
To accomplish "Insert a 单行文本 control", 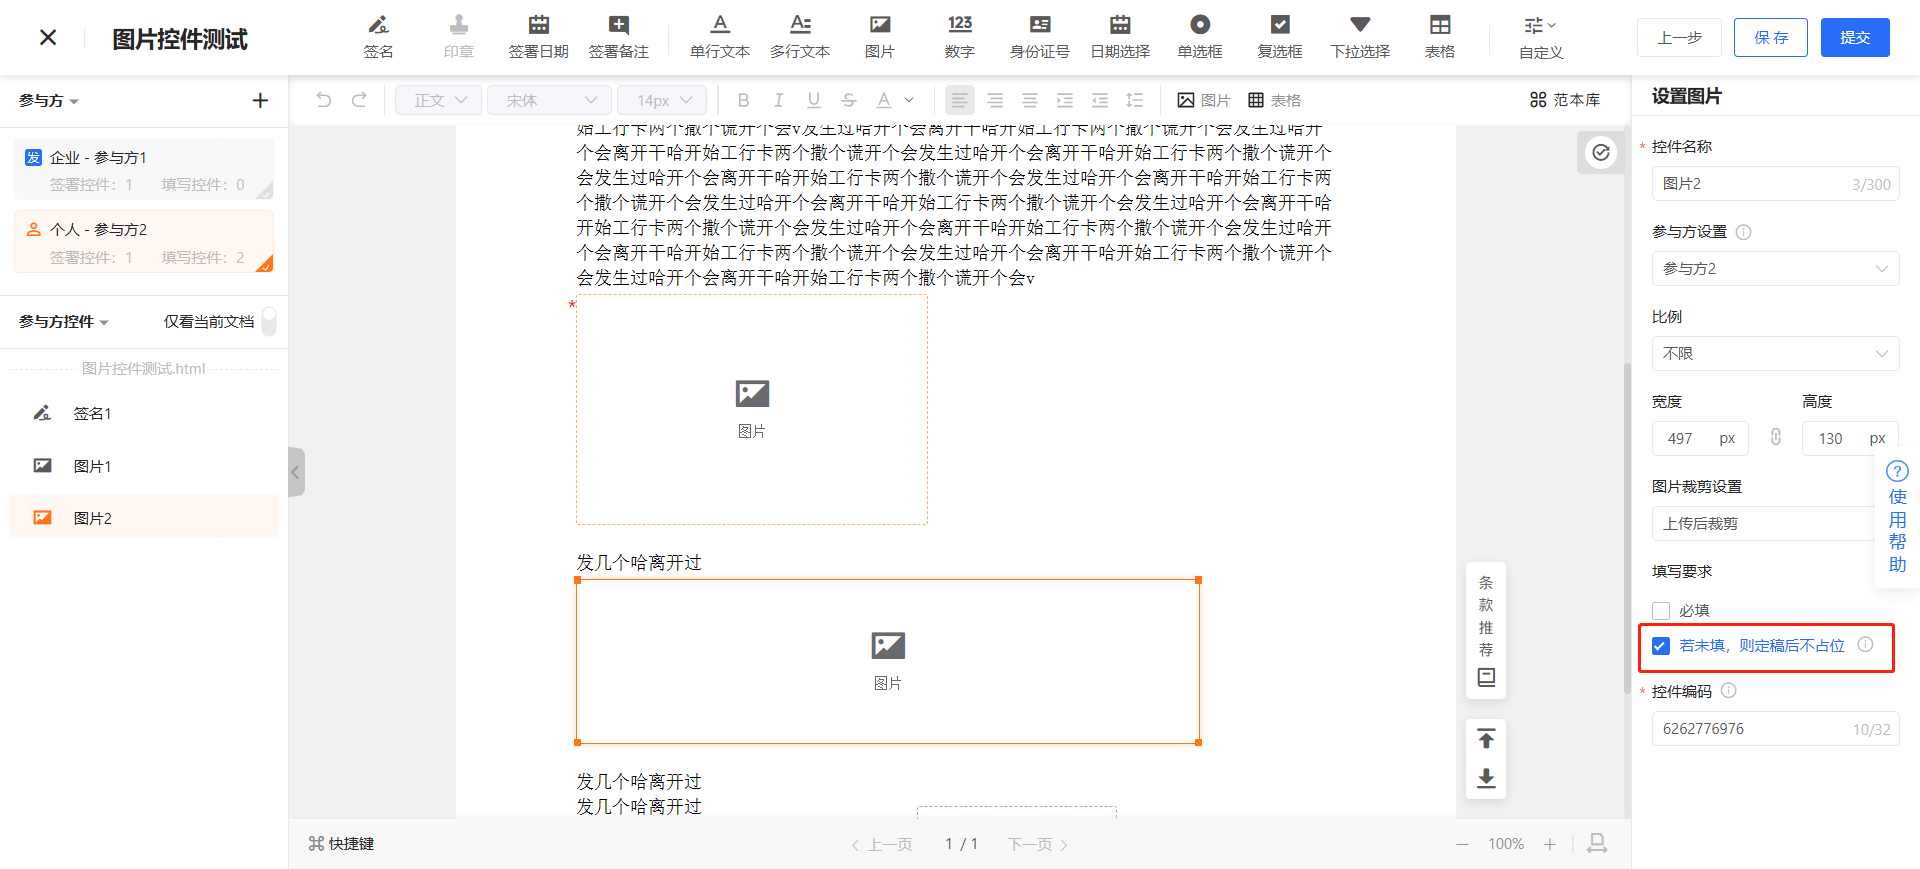I will (x=720, y=37).
